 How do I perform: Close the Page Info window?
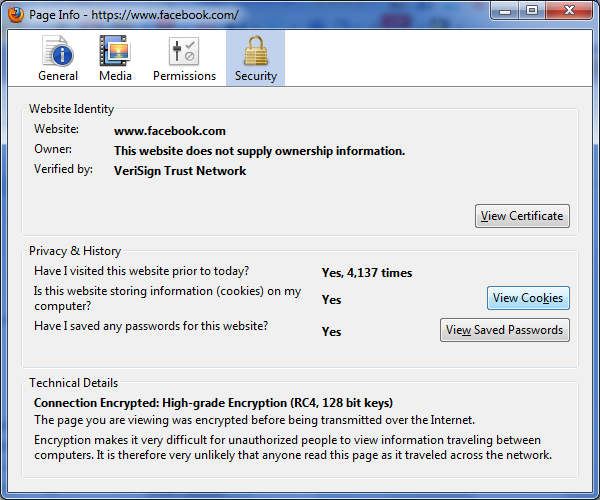569,11
